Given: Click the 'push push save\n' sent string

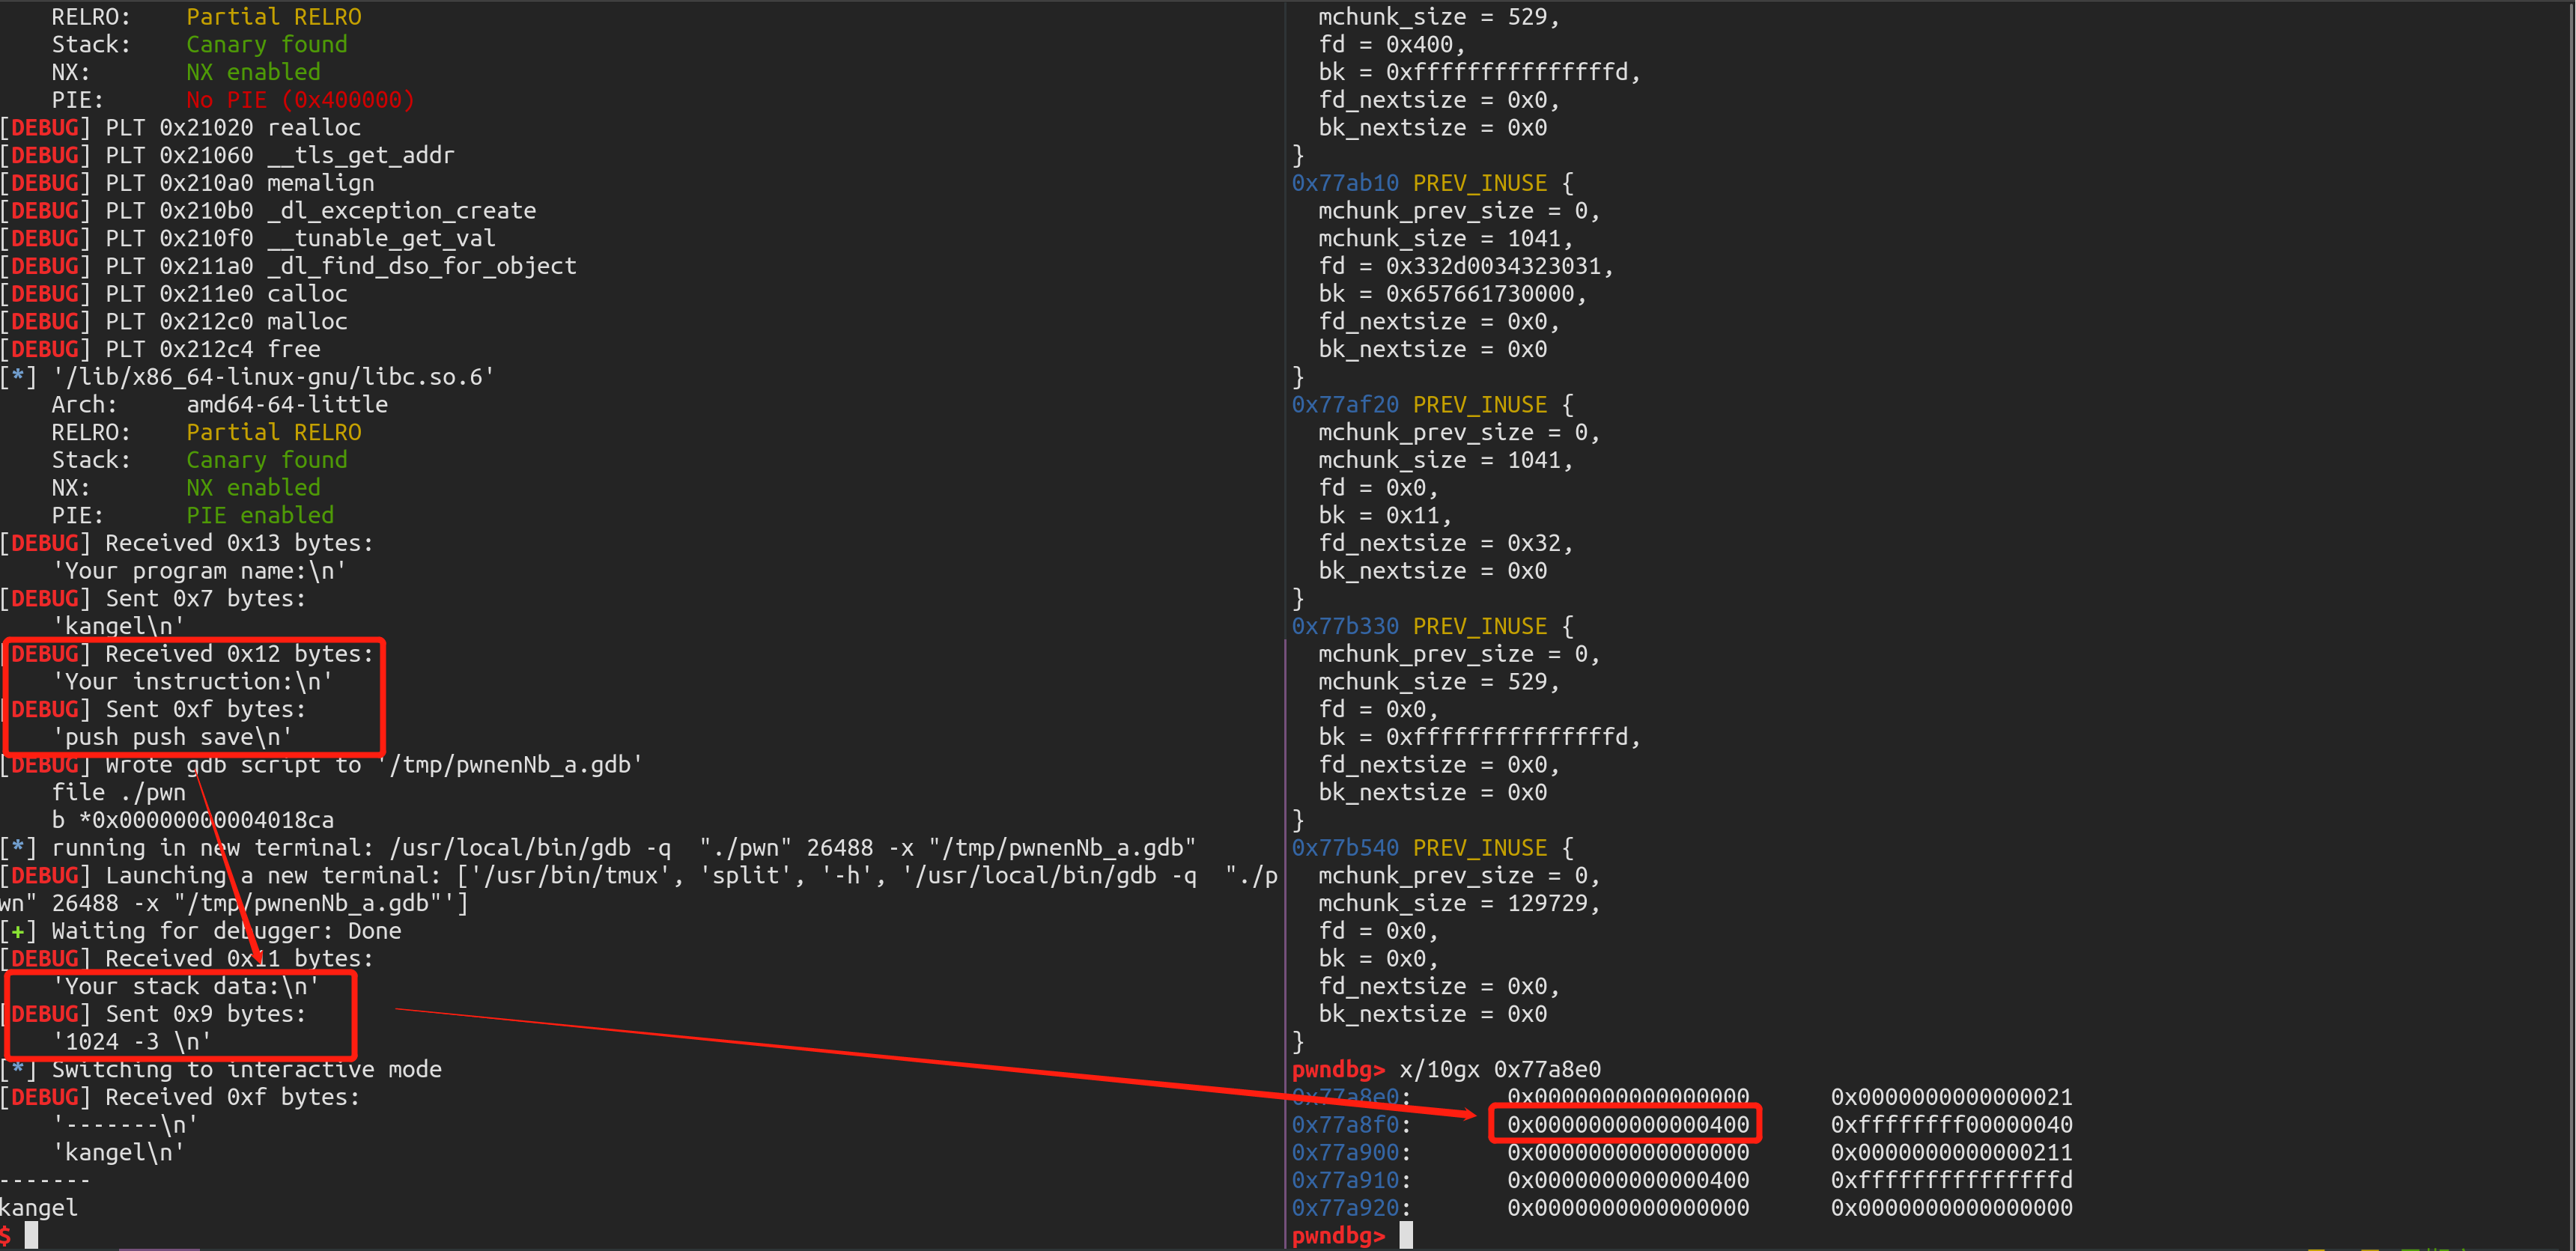Looking at the screenshot, I should coord(172,737).
